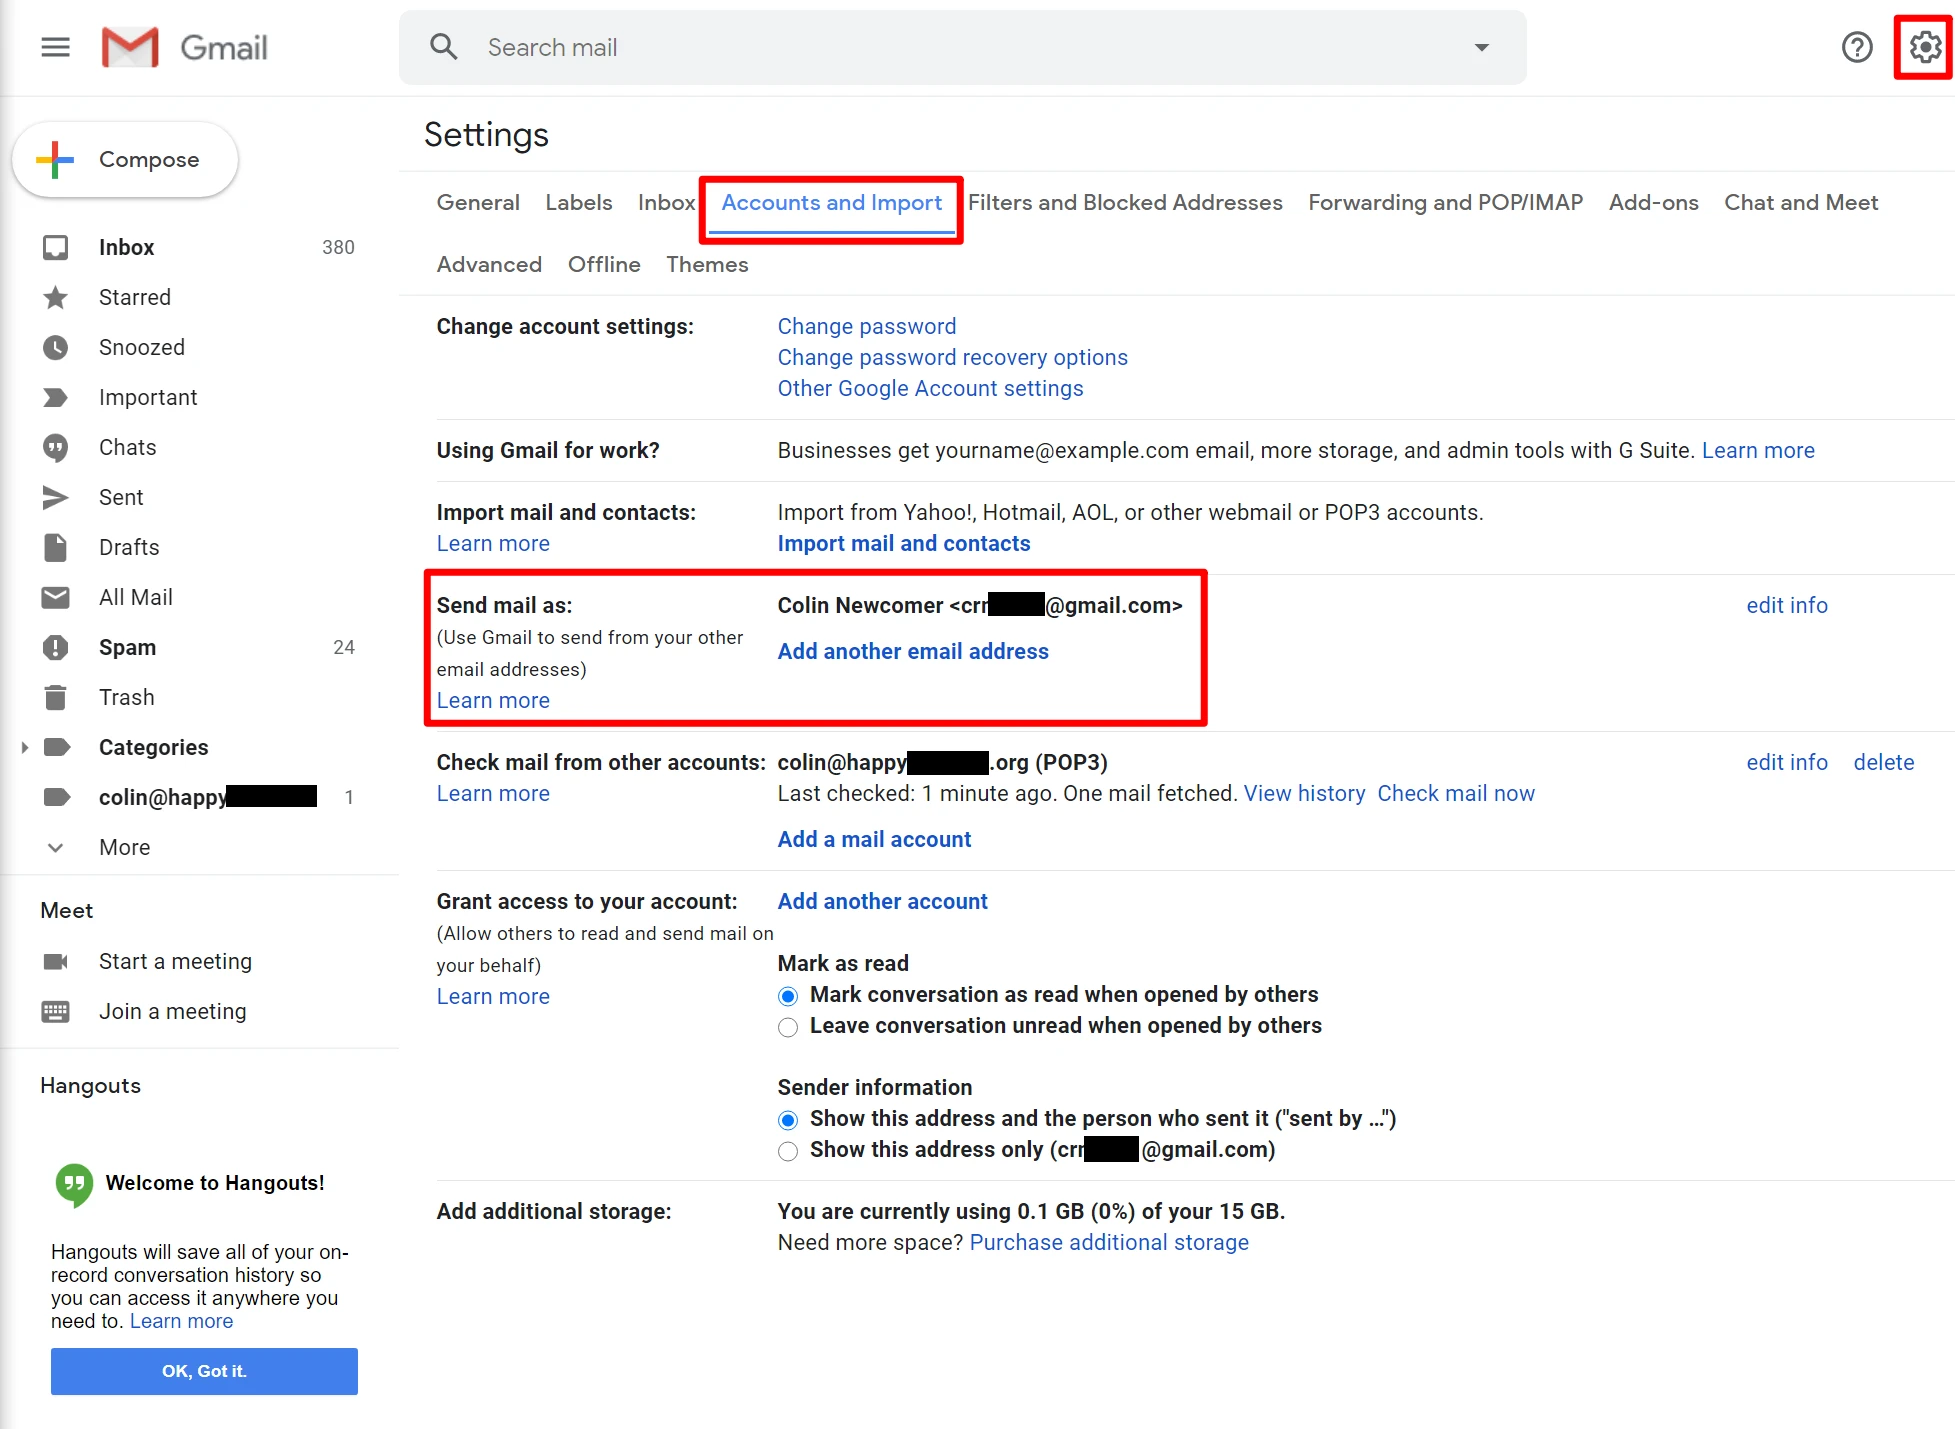The width and height of the screenshot is (1955, 1429).
Task: Click the Trash sidebar icon
Action: click(56, 697)
